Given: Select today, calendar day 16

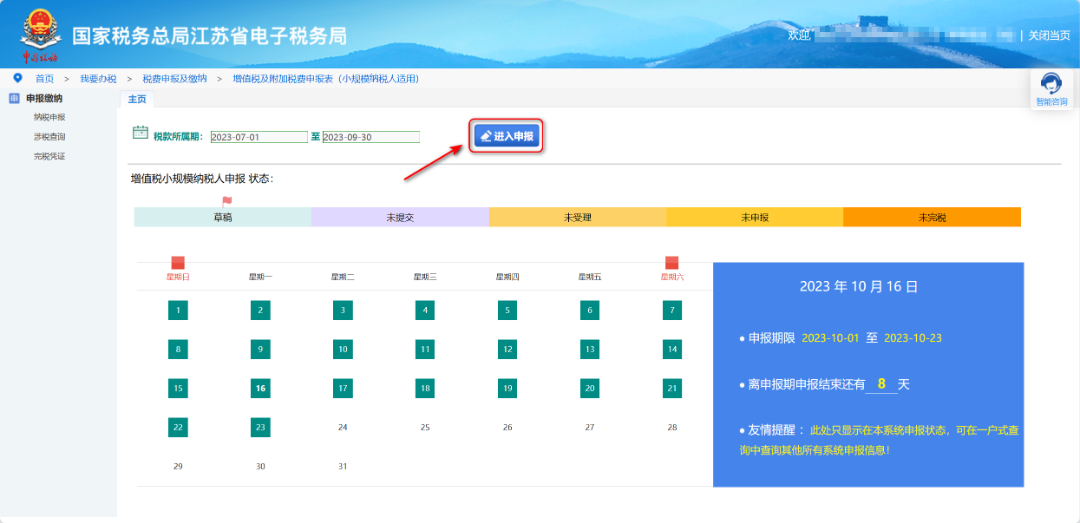Looking at the screenshot, I should pos(260,388).
